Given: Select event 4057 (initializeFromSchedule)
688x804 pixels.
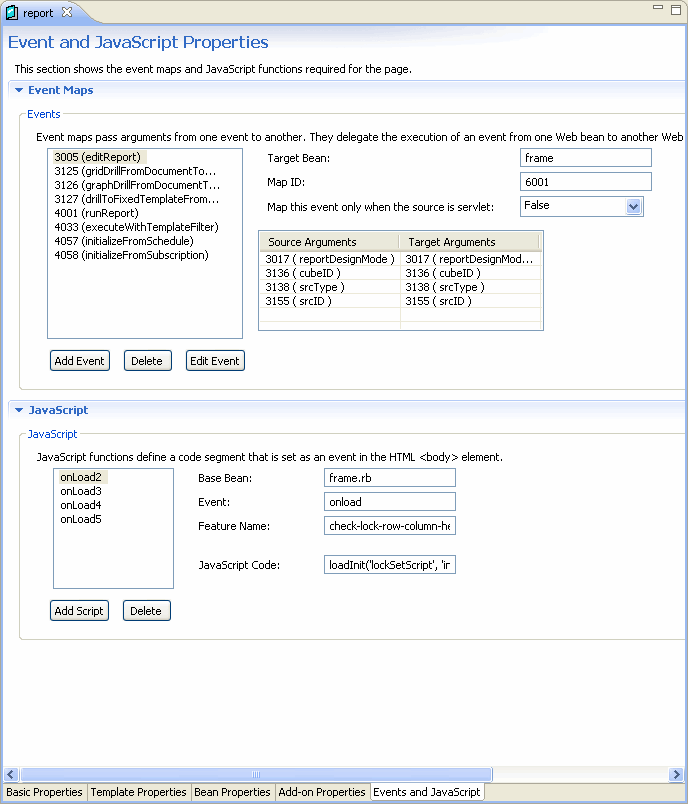Looking at the screenshot, I should (x=124, y=241).
